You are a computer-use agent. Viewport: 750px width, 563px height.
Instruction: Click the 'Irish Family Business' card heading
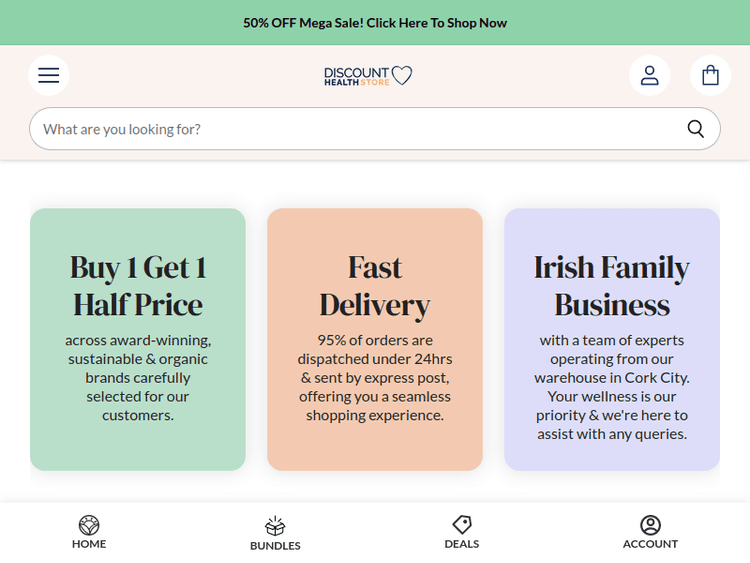tap(611, 286)
